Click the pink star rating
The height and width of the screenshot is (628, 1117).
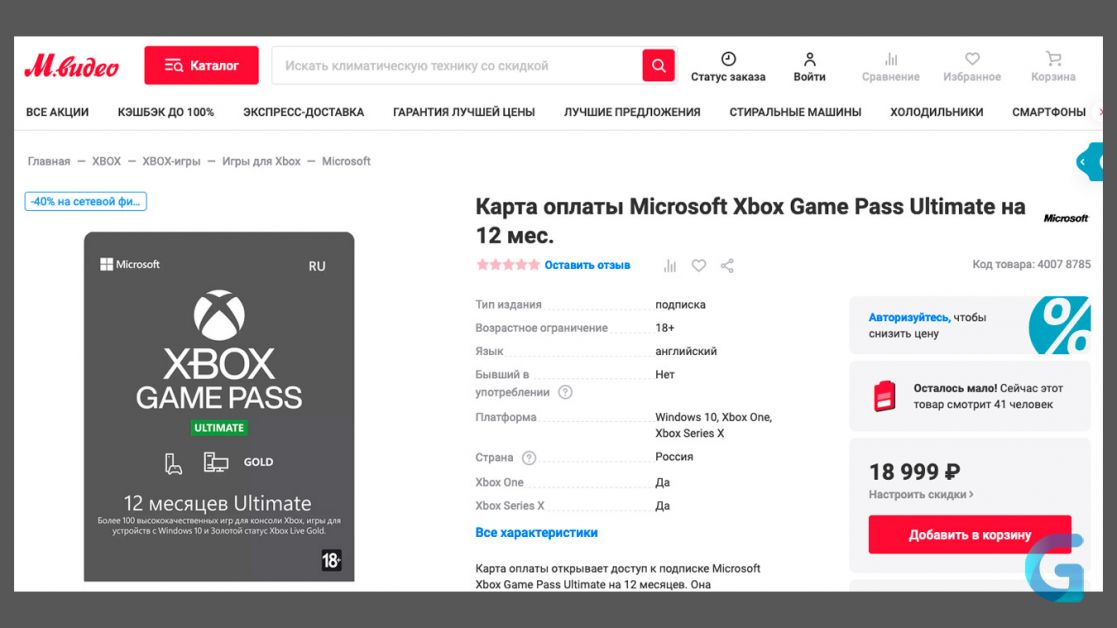[508, 265]
